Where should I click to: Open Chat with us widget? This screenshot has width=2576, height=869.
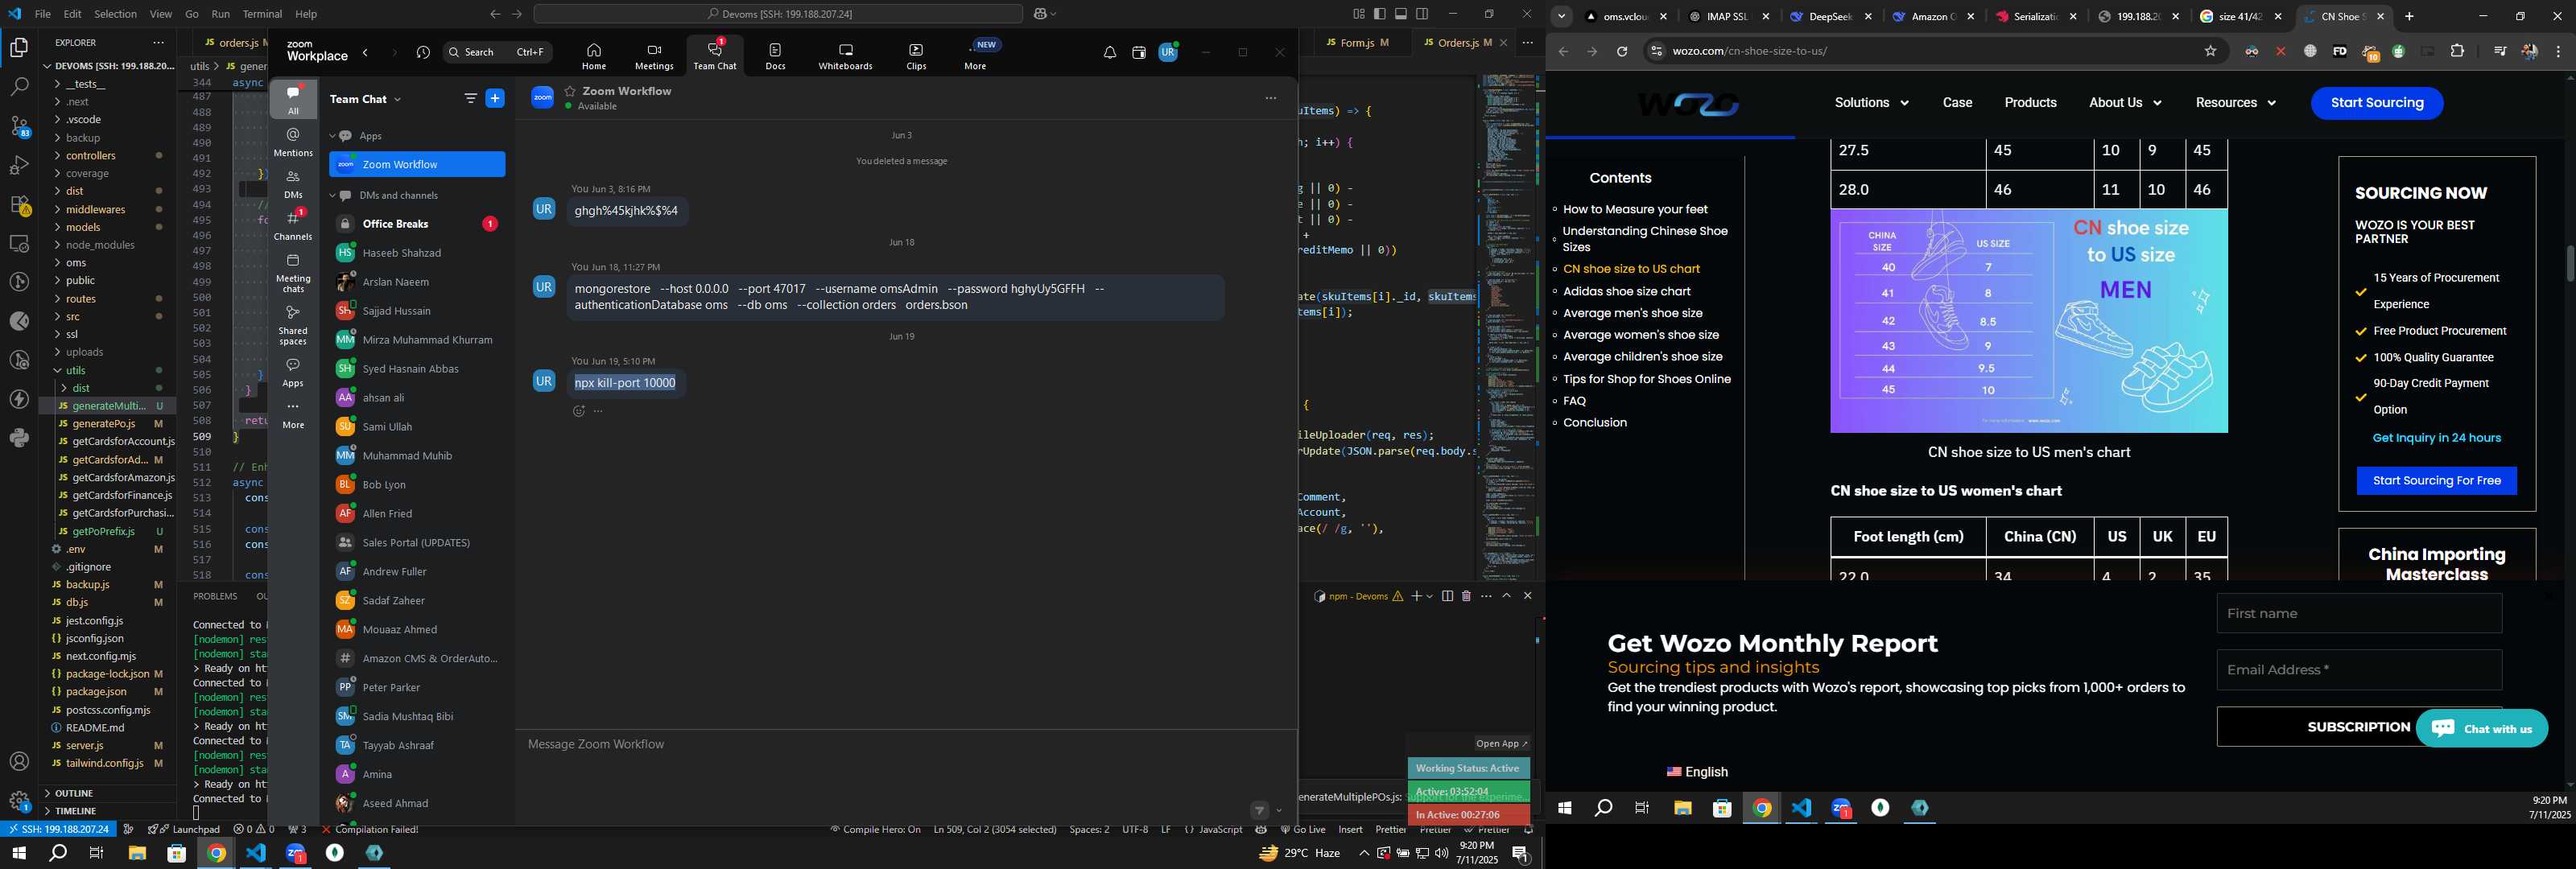tap(2481, 729)
